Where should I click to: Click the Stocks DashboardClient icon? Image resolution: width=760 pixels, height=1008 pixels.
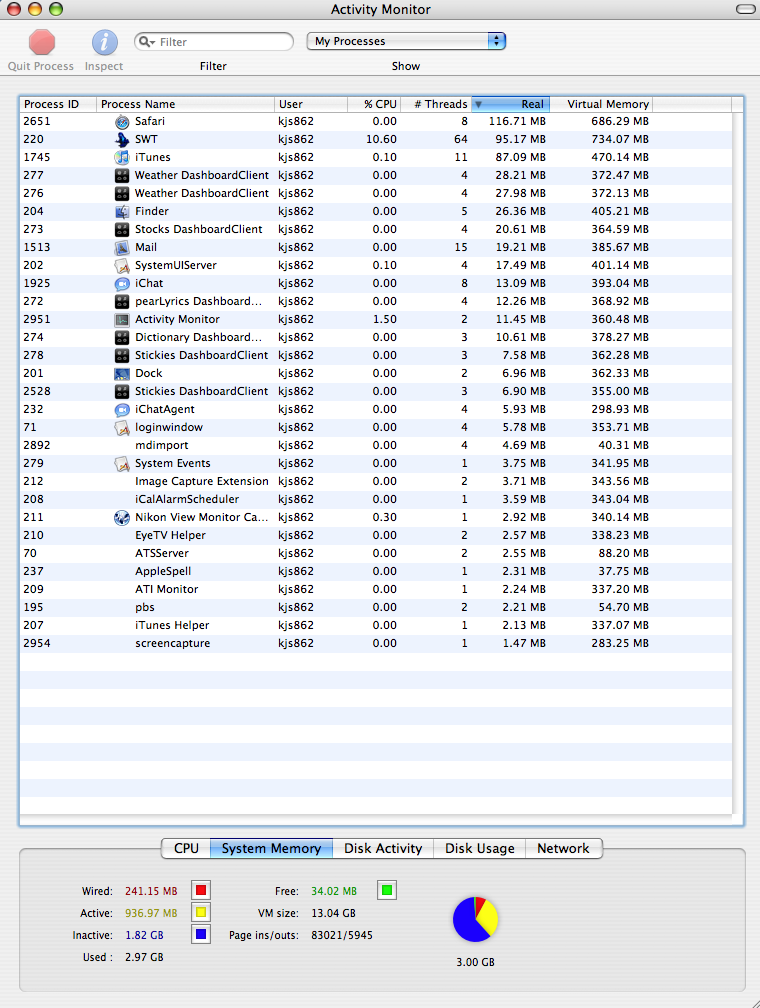(122, 230)
